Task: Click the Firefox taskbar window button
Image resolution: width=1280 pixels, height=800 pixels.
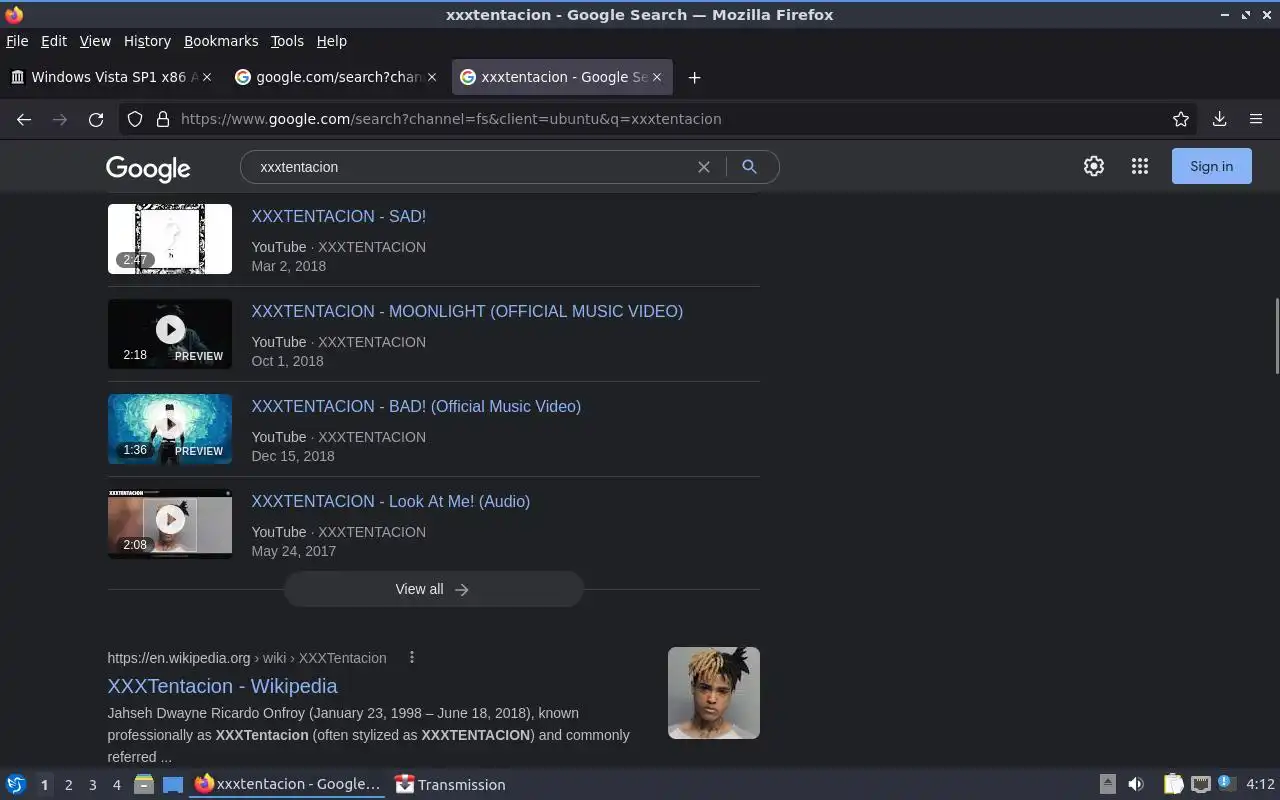Action: (288, 785)
